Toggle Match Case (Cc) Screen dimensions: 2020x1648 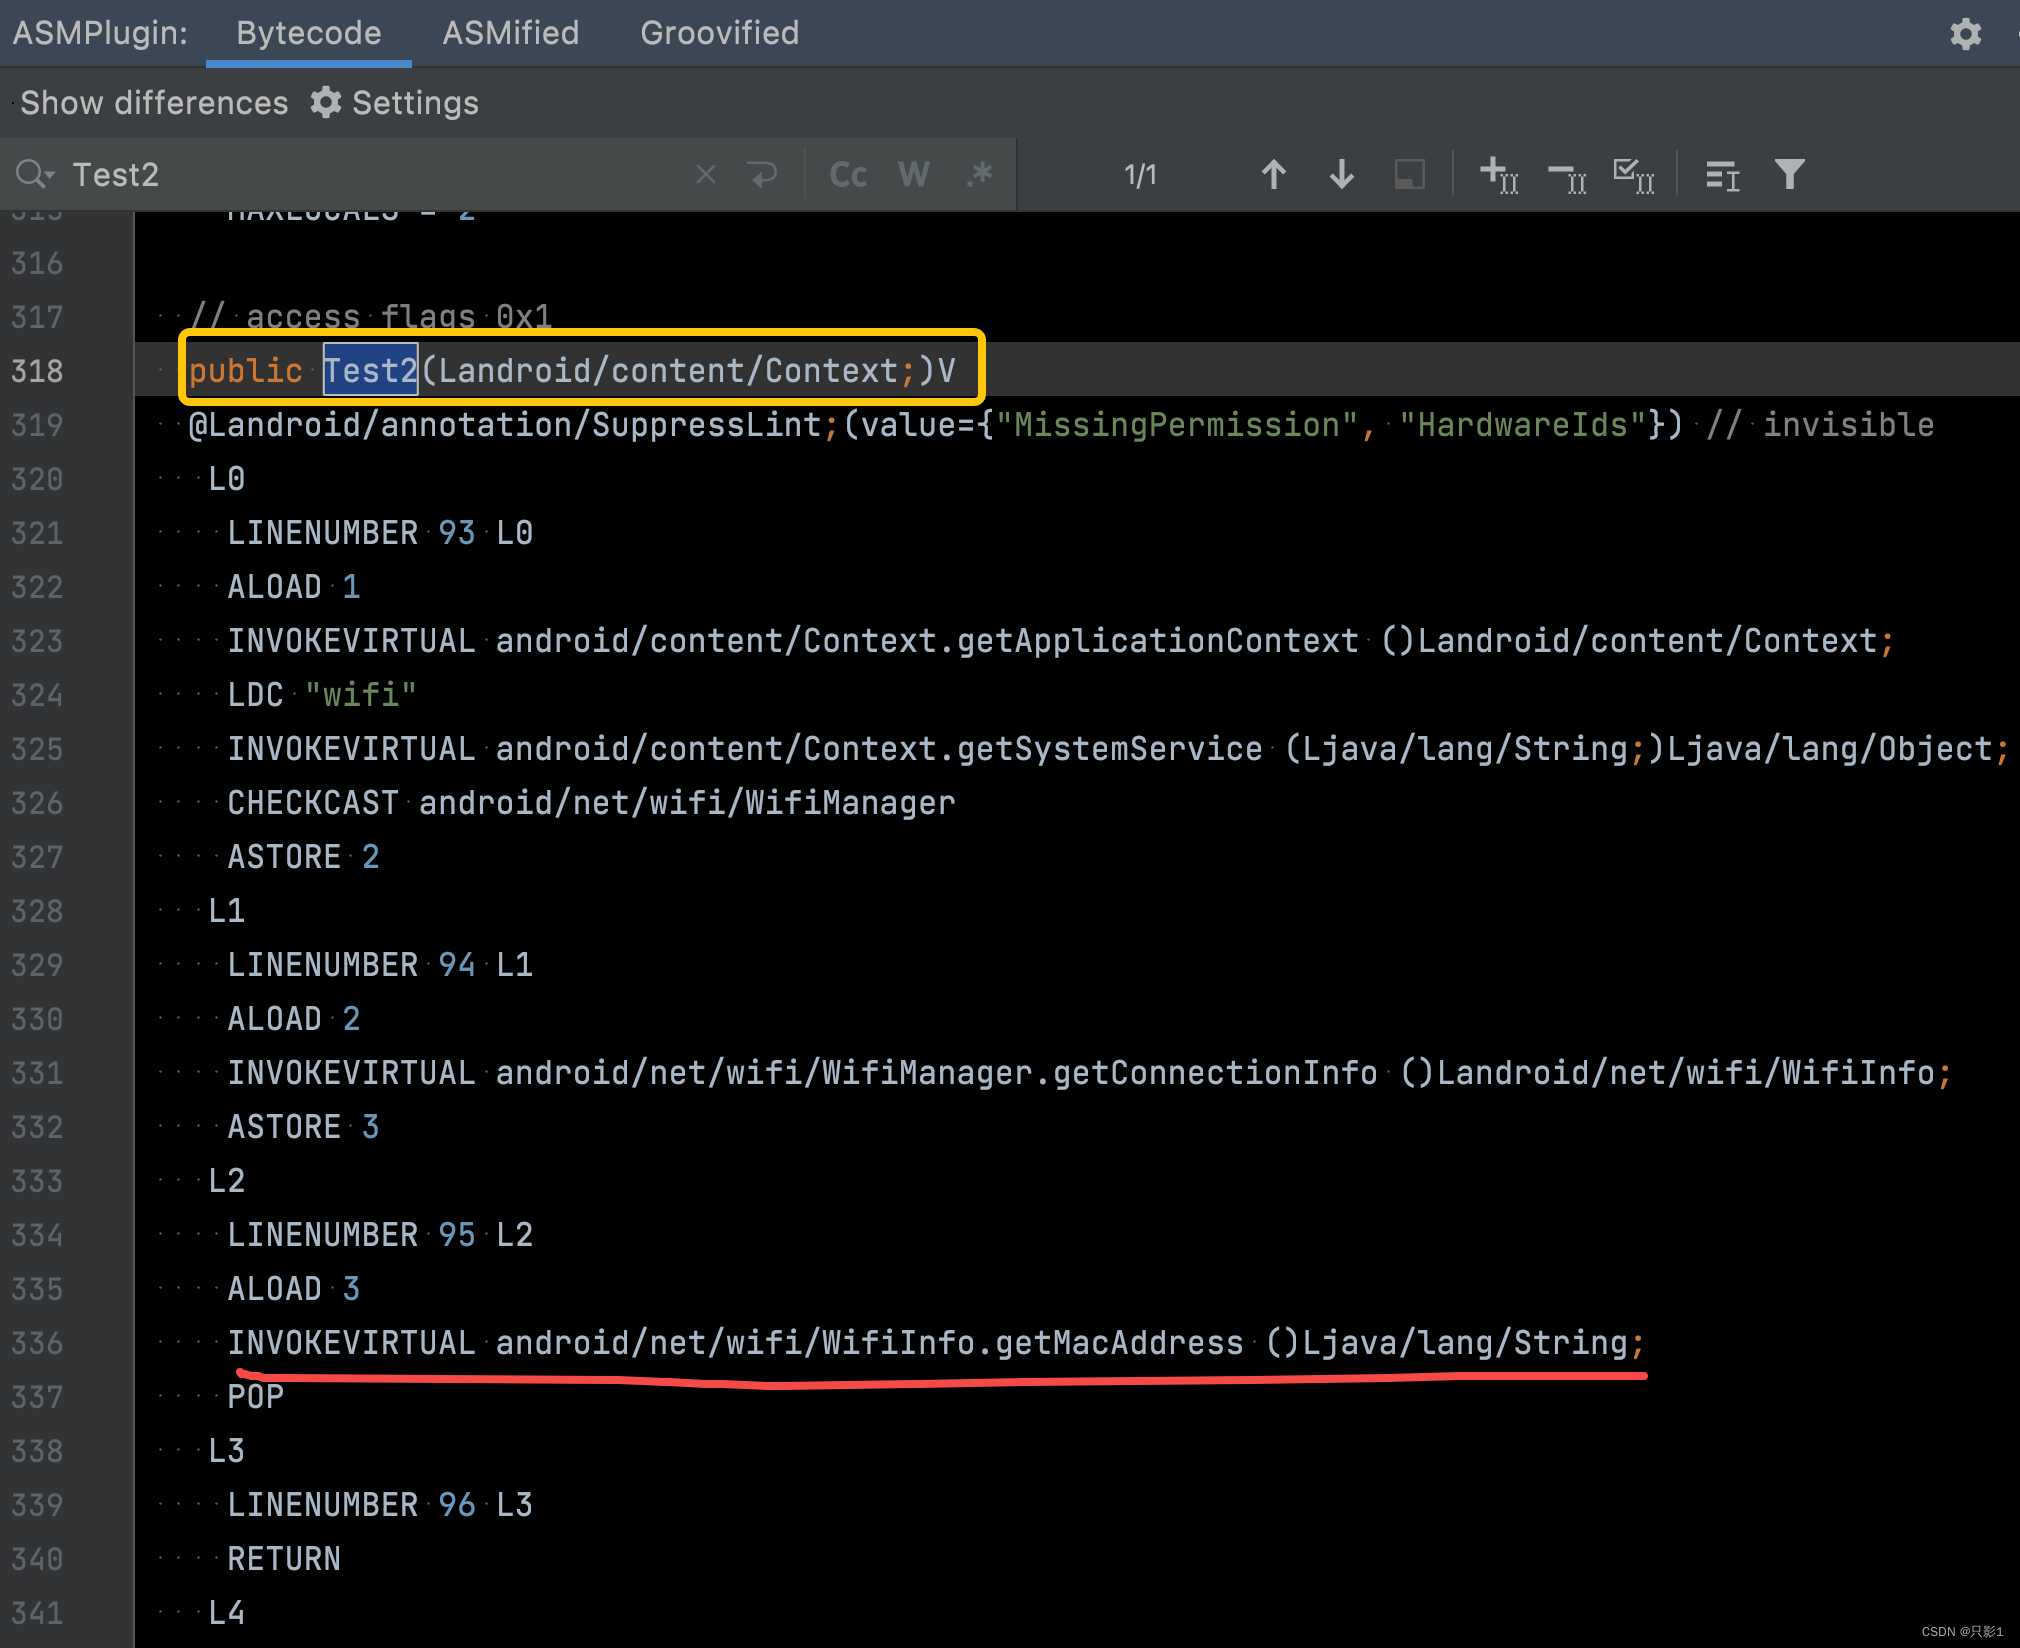tap(848, 174)
